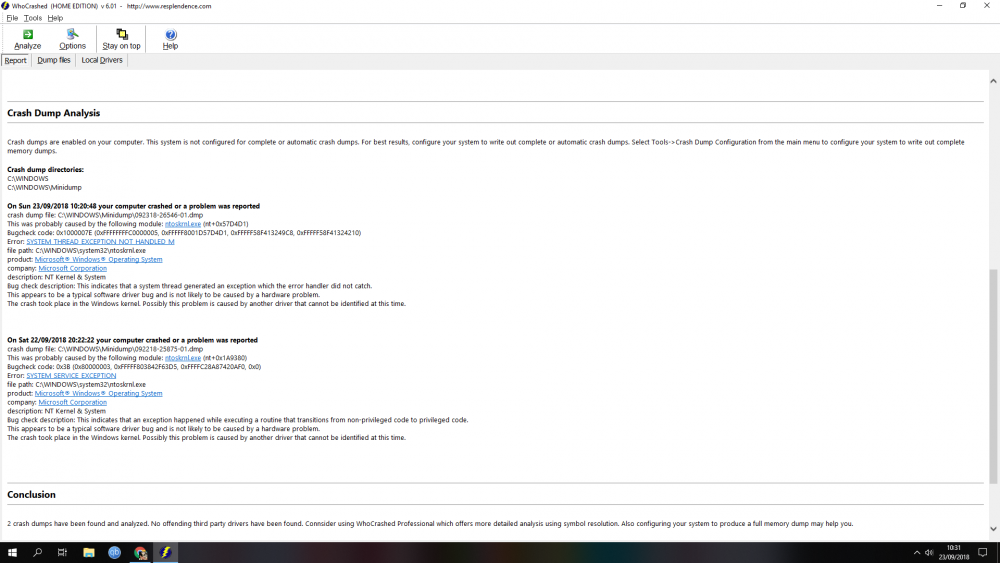Open the Options toolbar icon
Viewport: 1000px width, 563px height.
click(x=72, y=39)
